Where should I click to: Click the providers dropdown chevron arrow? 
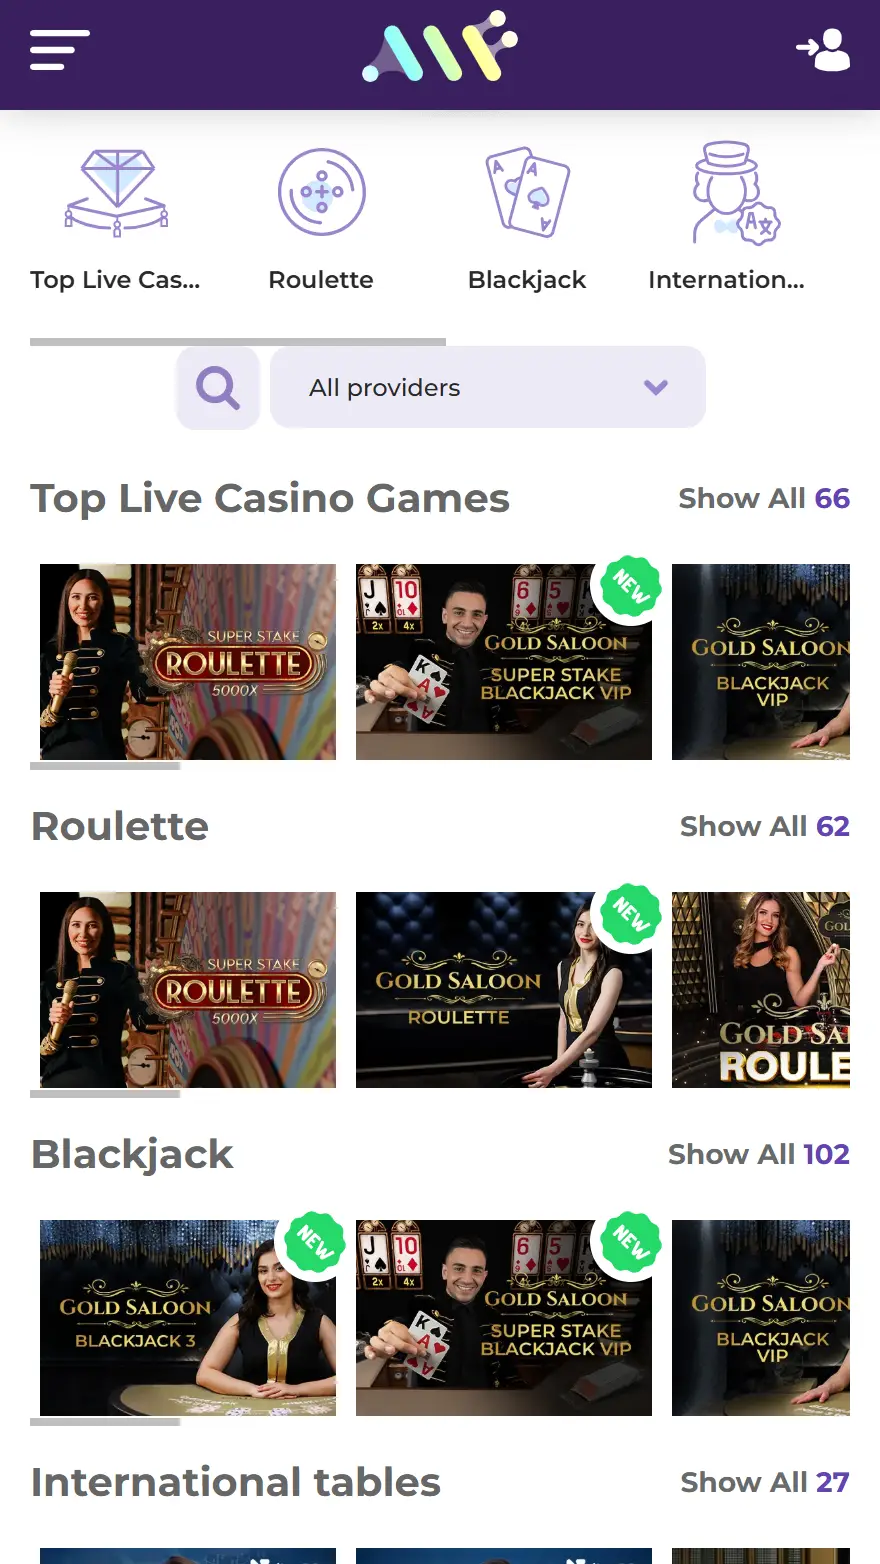[656, 388]
